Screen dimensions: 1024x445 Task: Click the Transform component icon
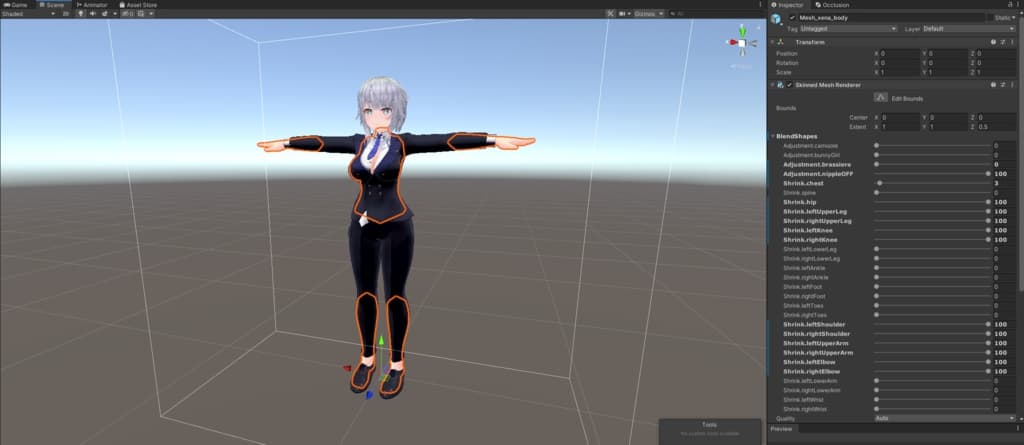tap(780, 42)
